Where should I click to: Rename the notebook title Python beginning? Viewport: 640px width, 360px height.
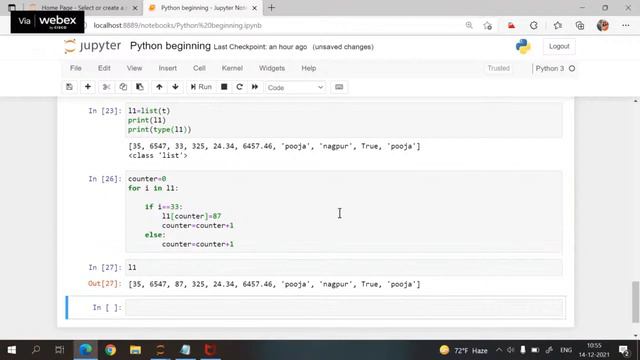point(170,46)
